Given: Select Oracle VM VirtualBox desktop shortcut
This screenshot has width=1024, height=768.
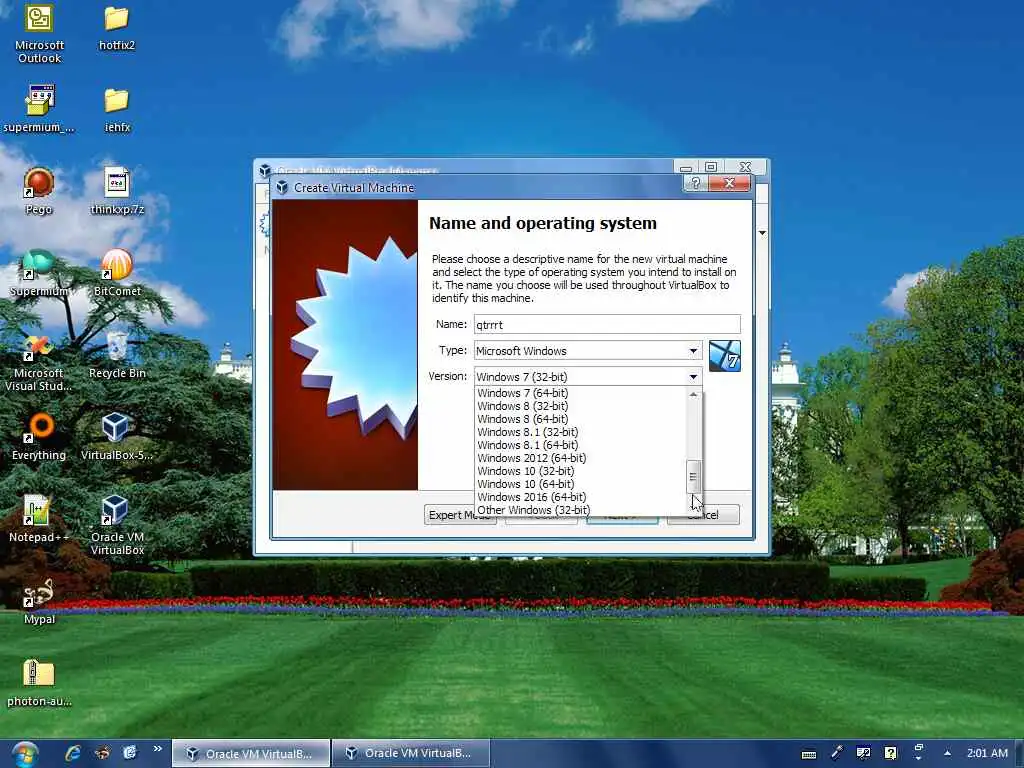Looking at the screenshot, I should point(117,526).
